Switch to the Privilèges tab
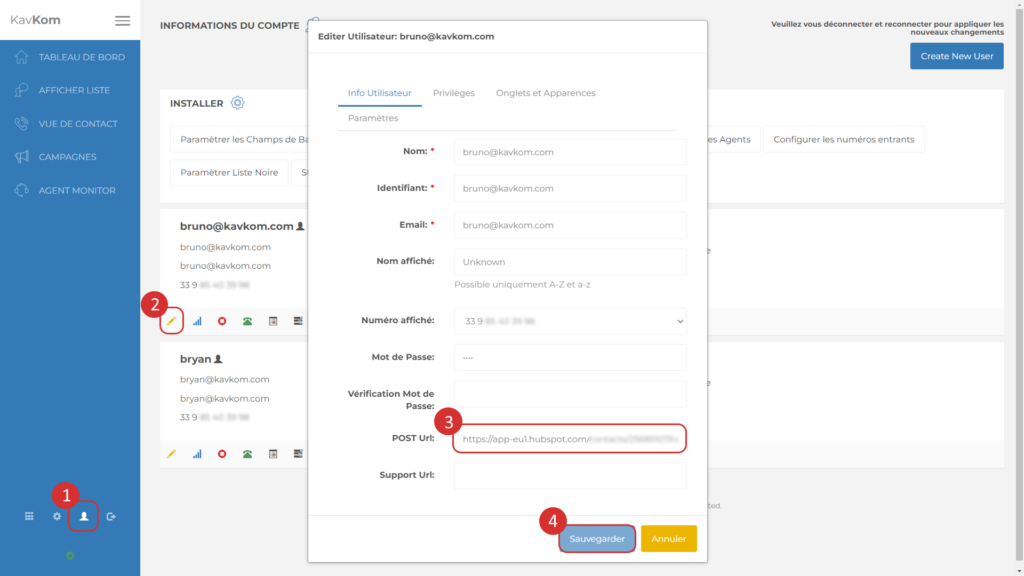Image resolution: width=1024 pixels, height=576 pixels. [453, 93]
